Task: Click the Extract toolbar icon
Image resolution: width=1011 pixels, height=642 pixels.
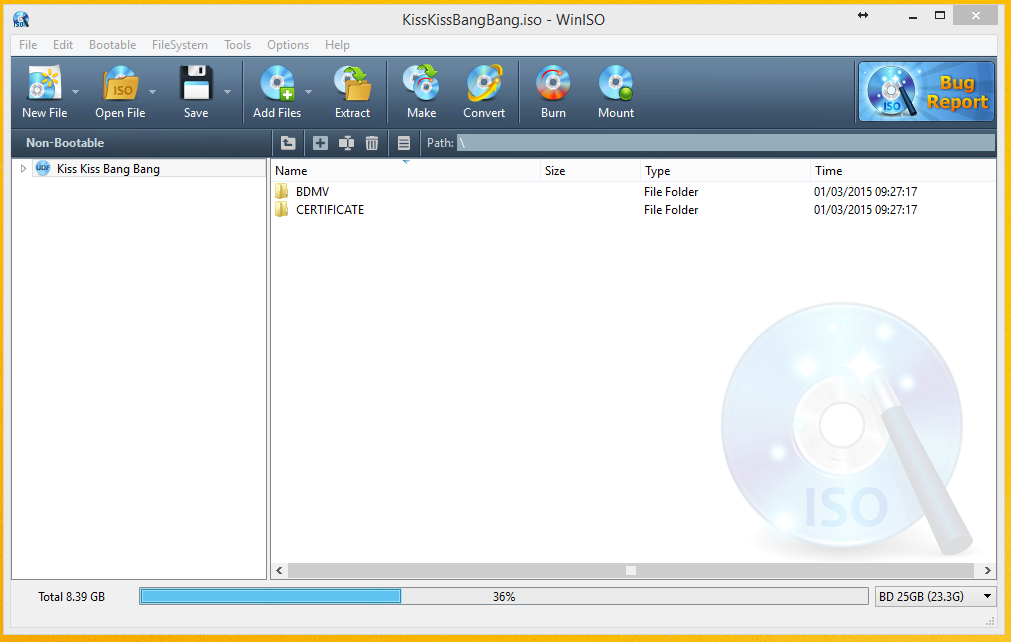Action: click(353, 83)
